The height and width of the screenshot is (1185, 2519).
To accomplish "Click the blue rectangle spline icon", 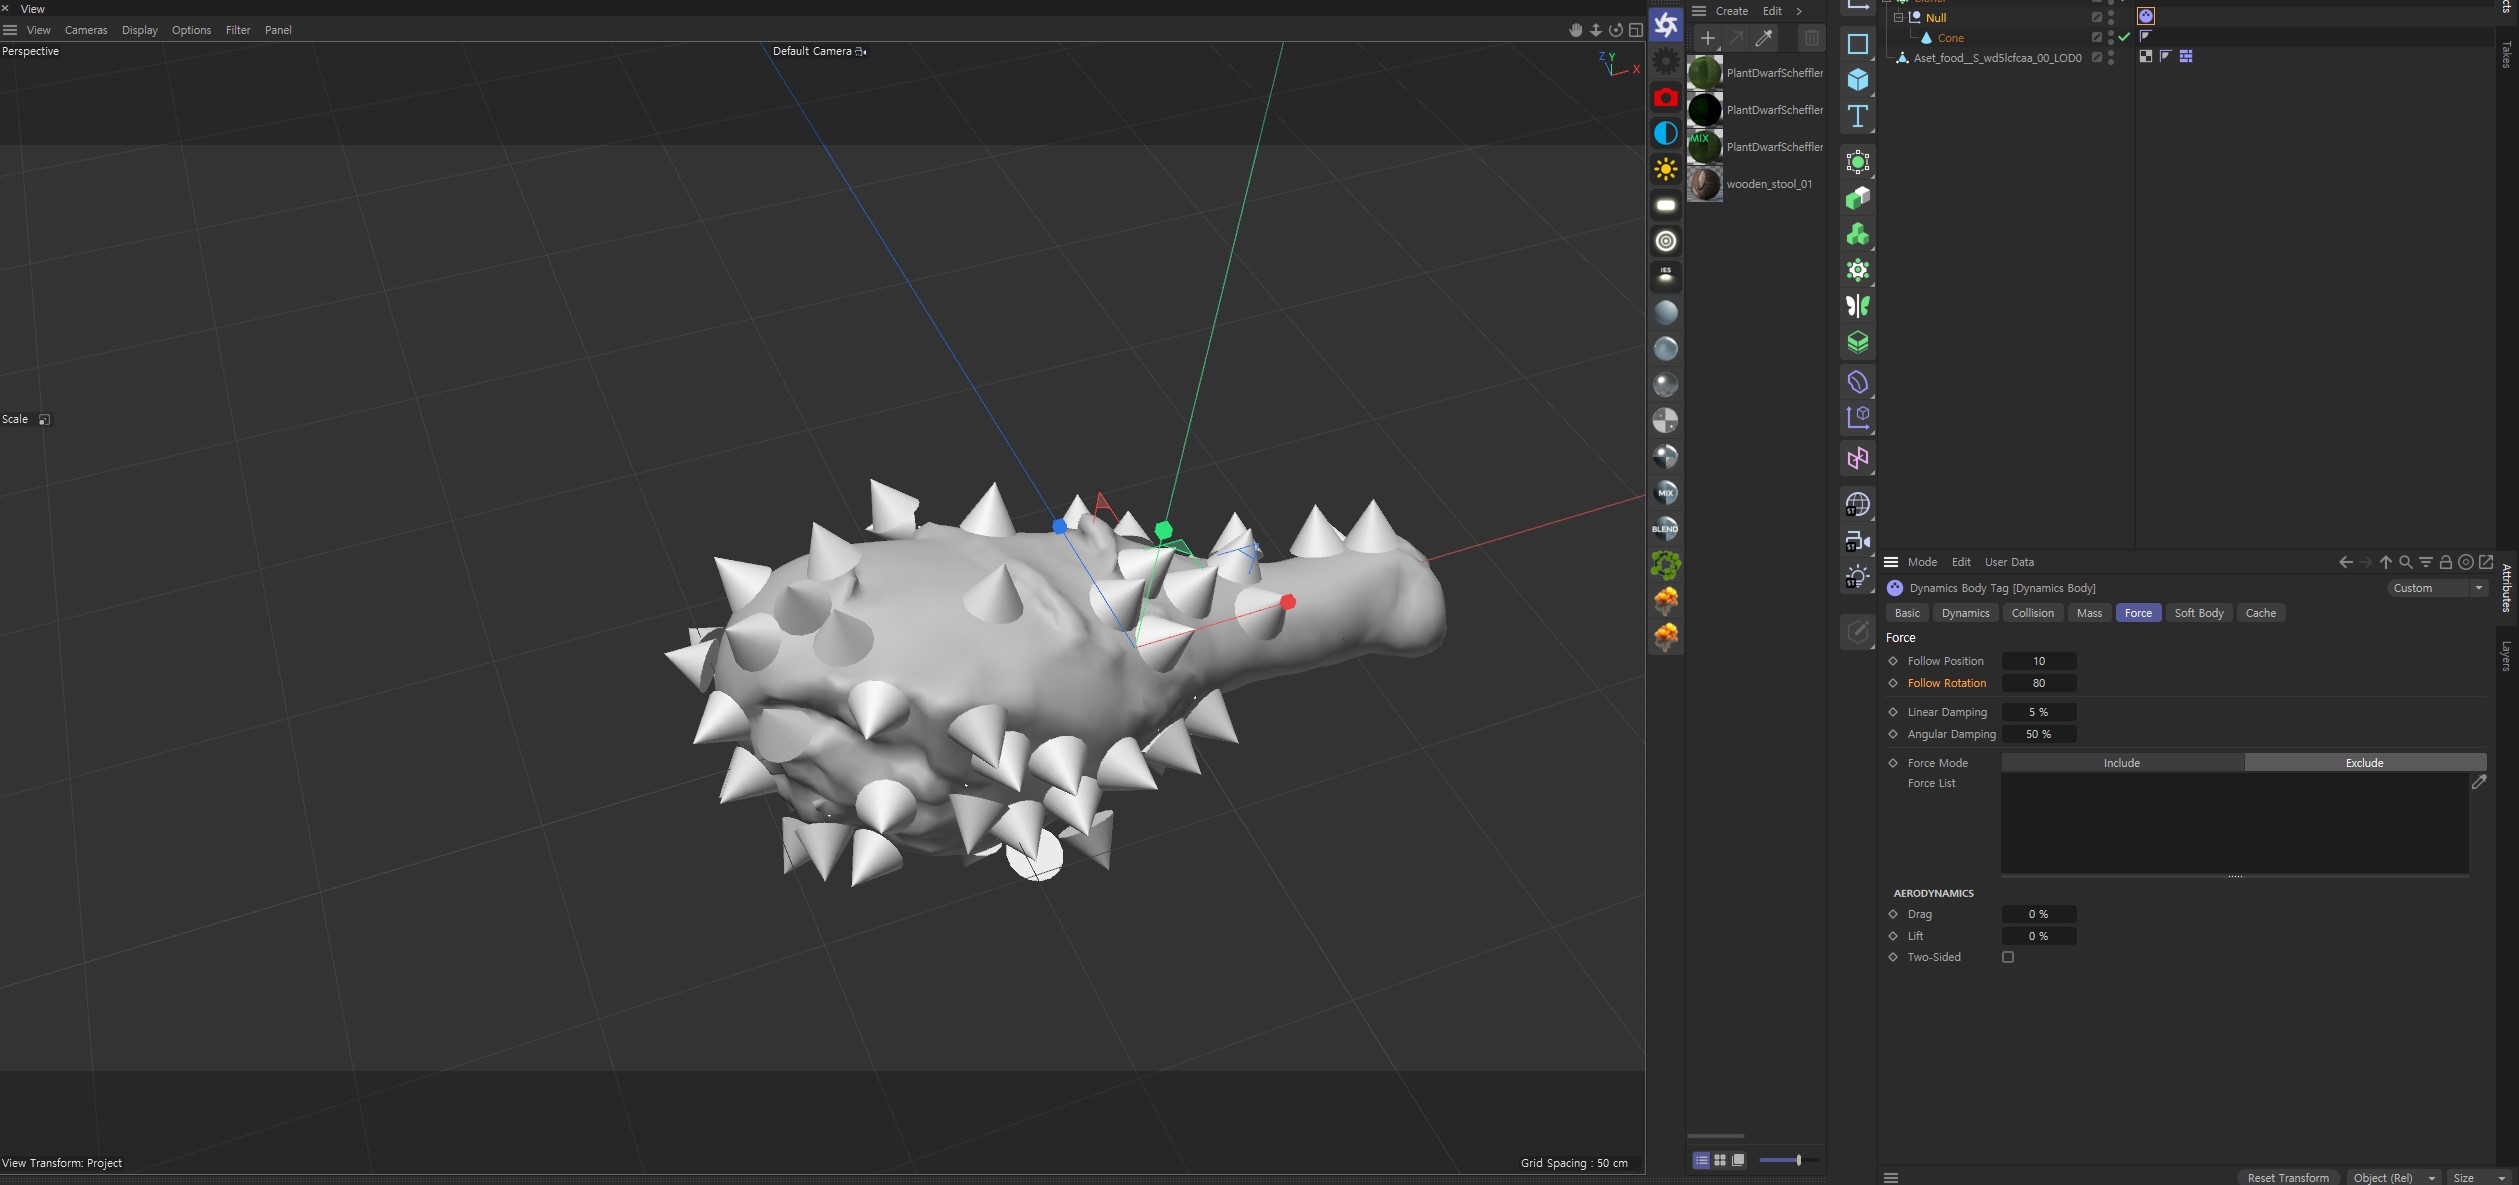I will click(x=1857, y=44).
